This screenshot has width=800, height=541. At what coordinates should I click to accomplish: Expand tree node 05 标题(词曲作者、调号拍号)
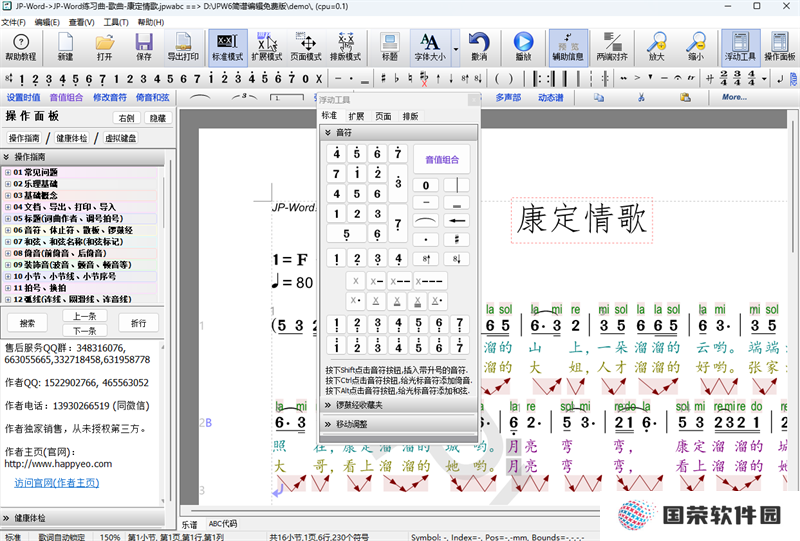[8, 218]
